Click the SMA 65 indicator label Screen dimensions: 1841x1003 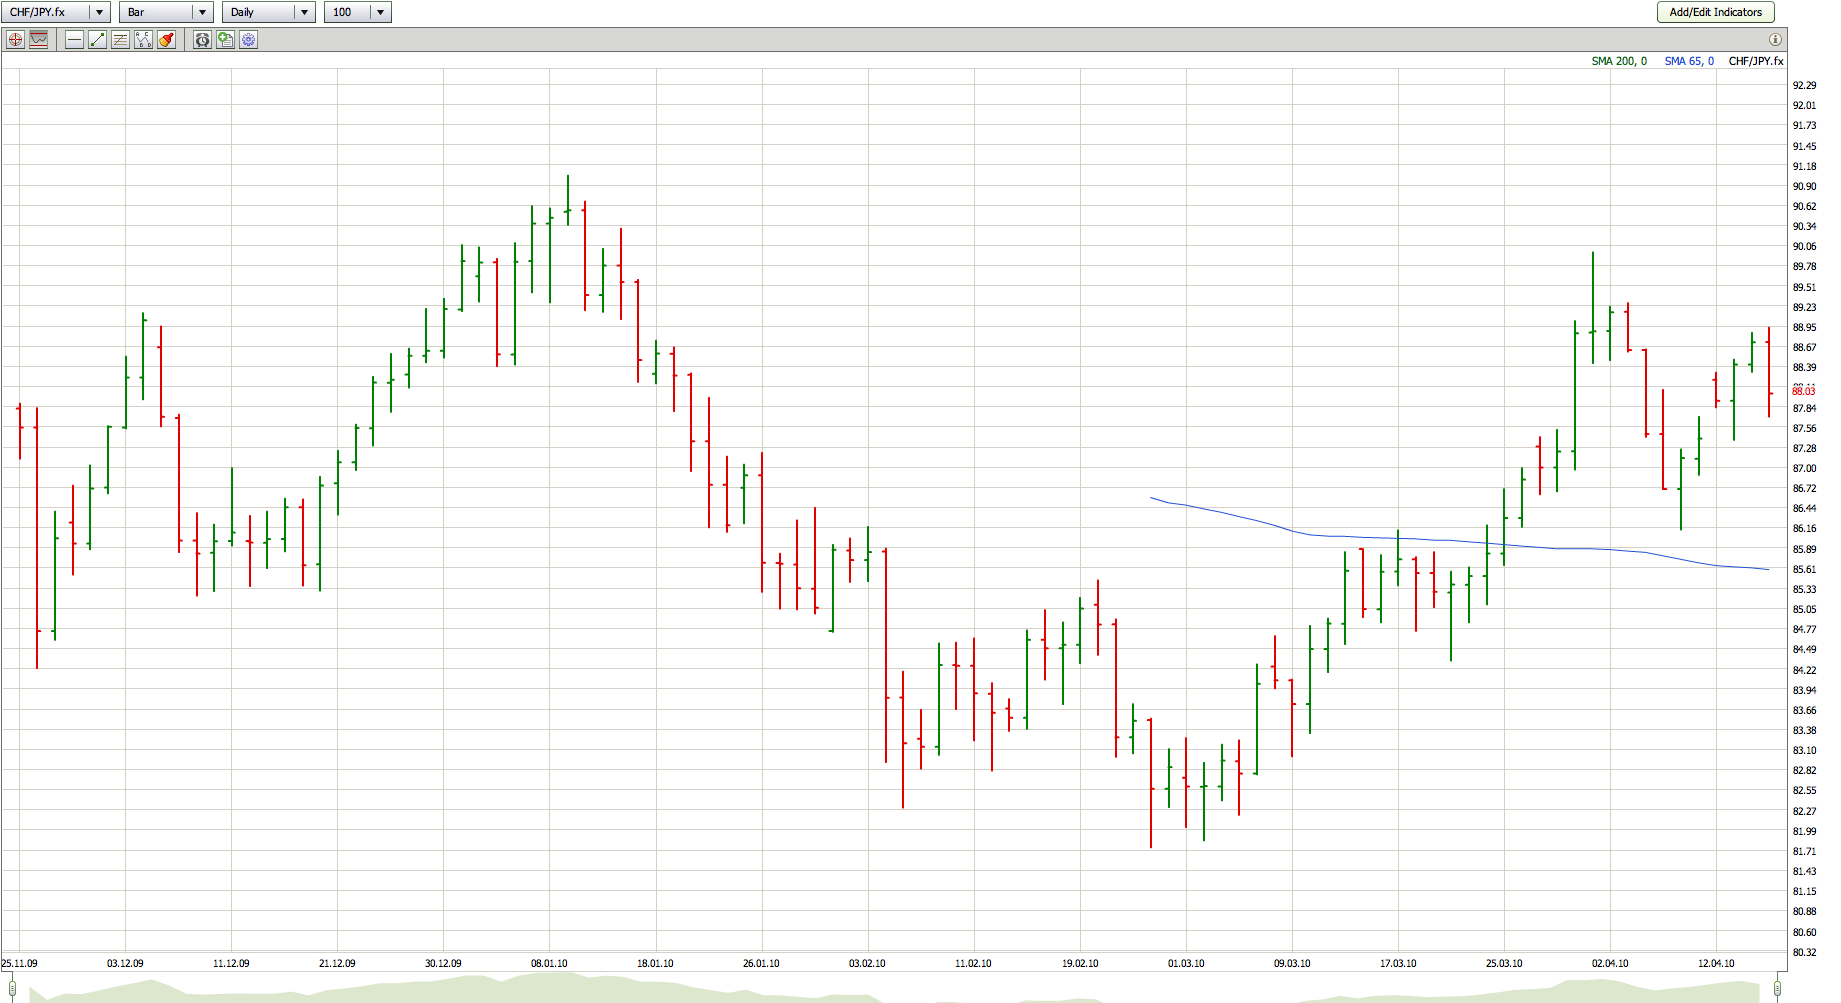point(1689,61)
